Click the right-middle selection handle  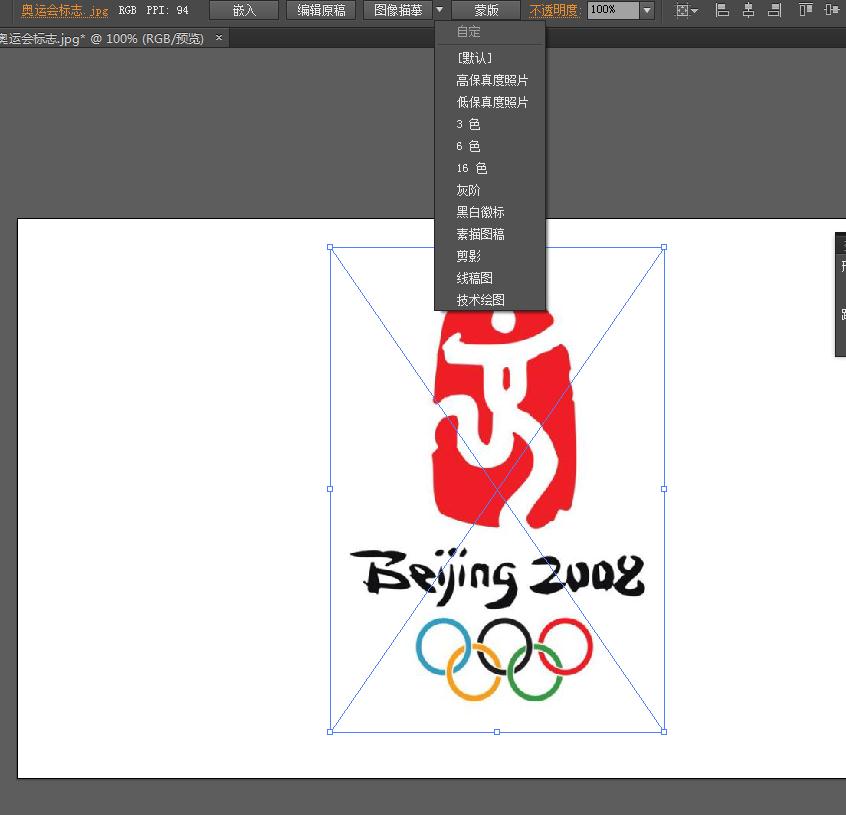point(664,489)
